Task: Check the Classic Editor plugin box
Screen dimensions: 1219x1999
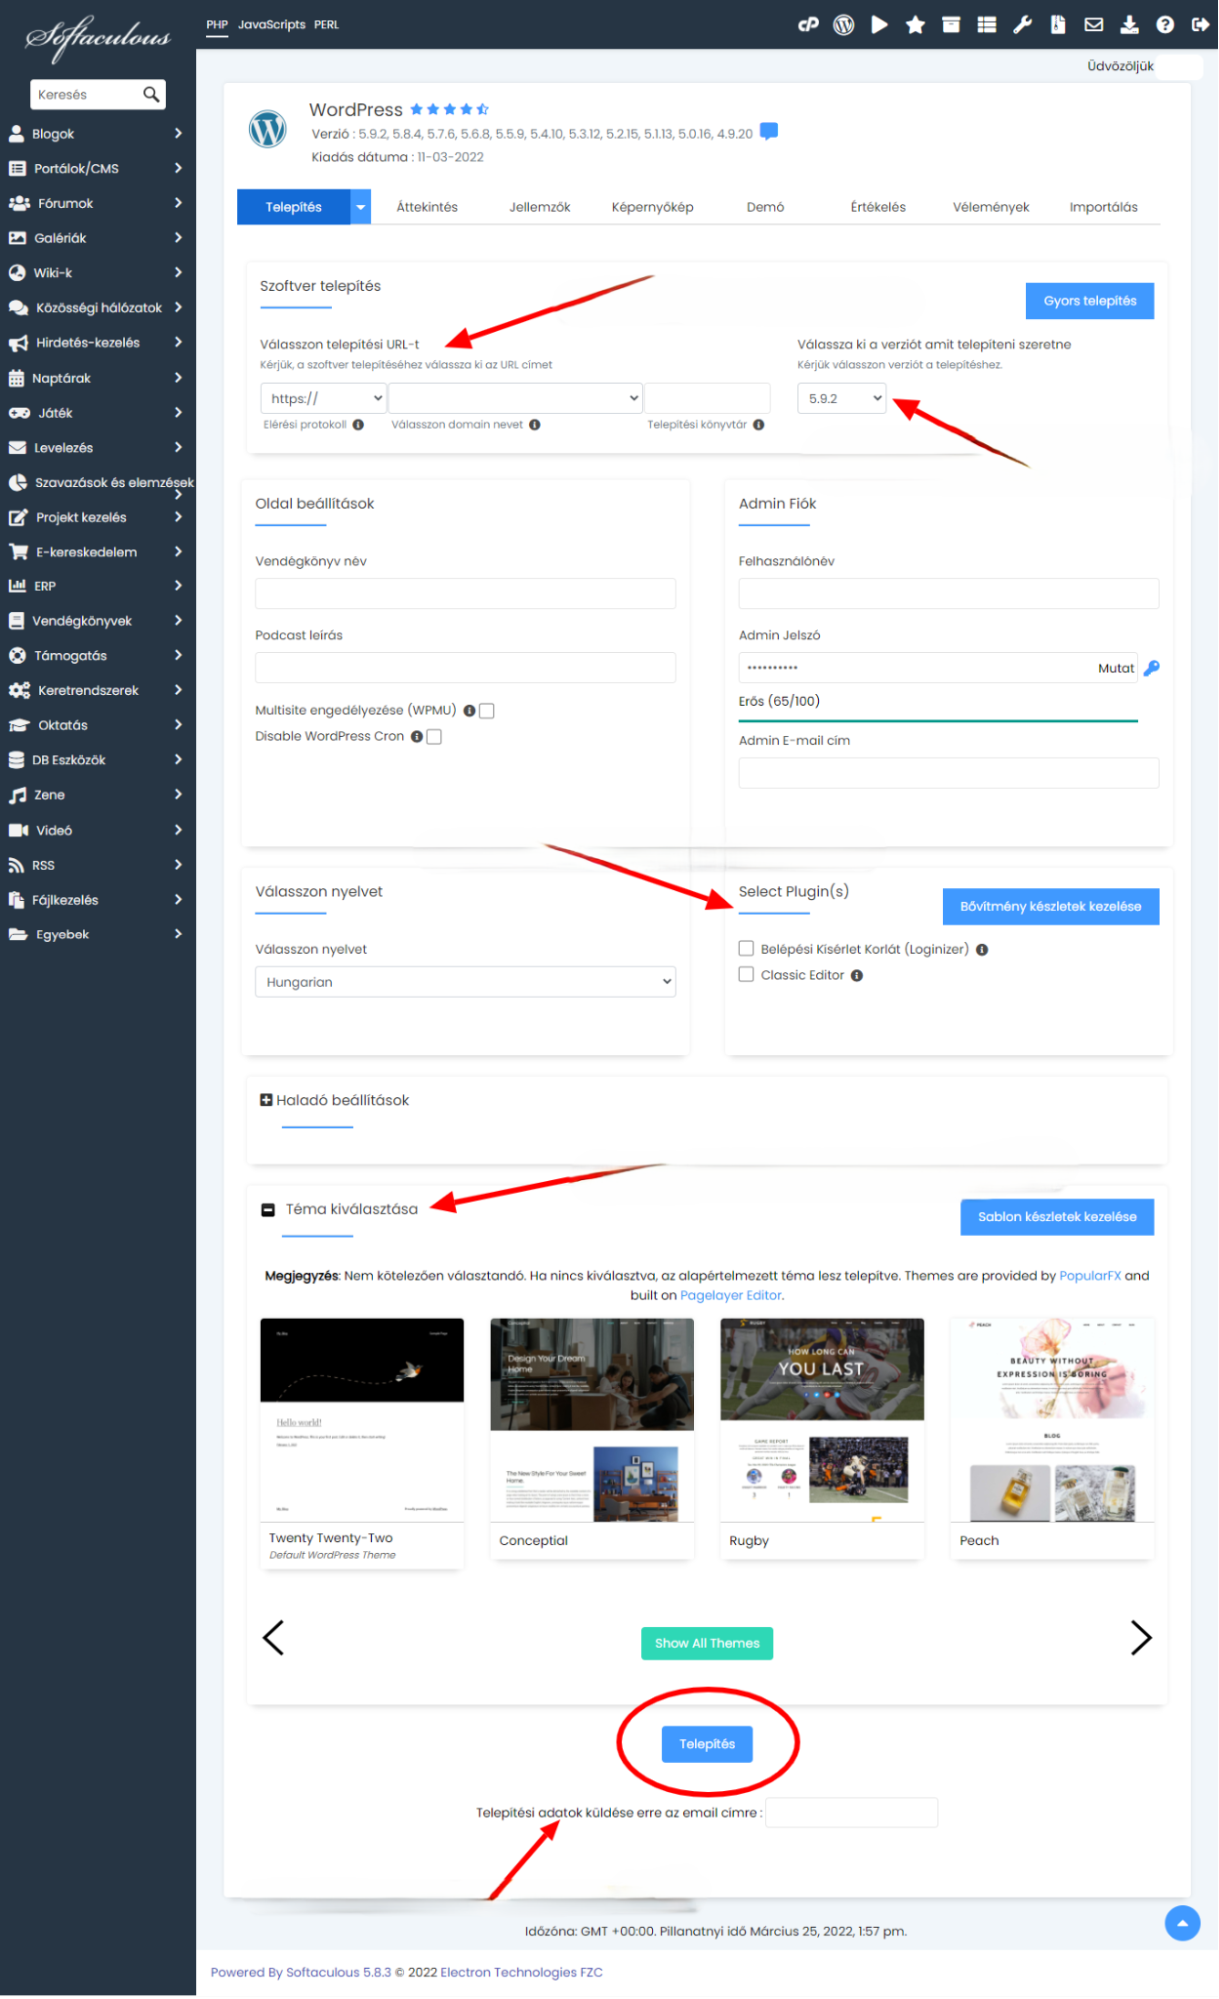Action: tap(746, 975)
